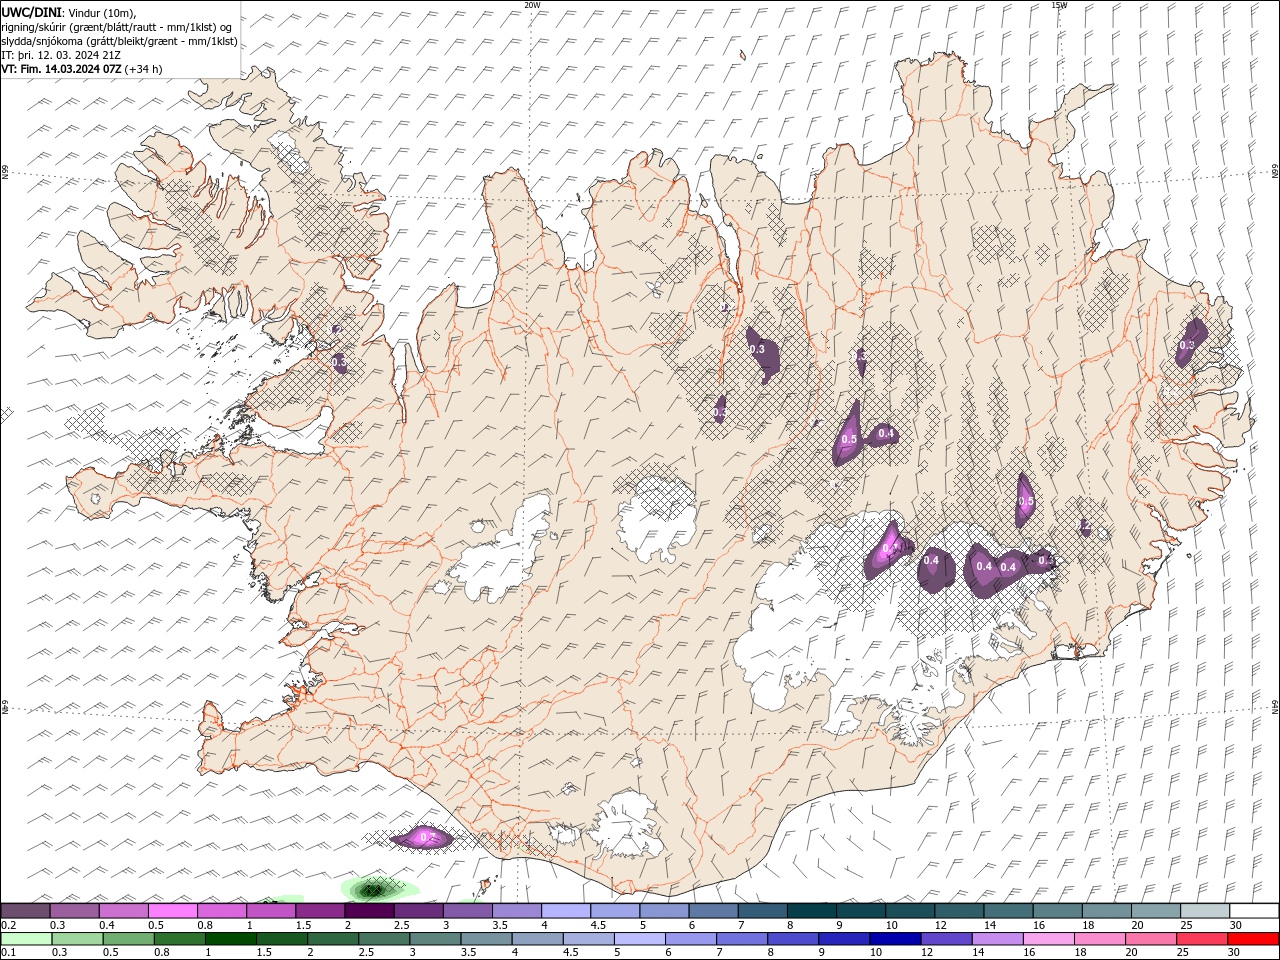
Task: Click the small 0.4 blob right of the tall 0.5 blob
Action: [x=883, y=434]
